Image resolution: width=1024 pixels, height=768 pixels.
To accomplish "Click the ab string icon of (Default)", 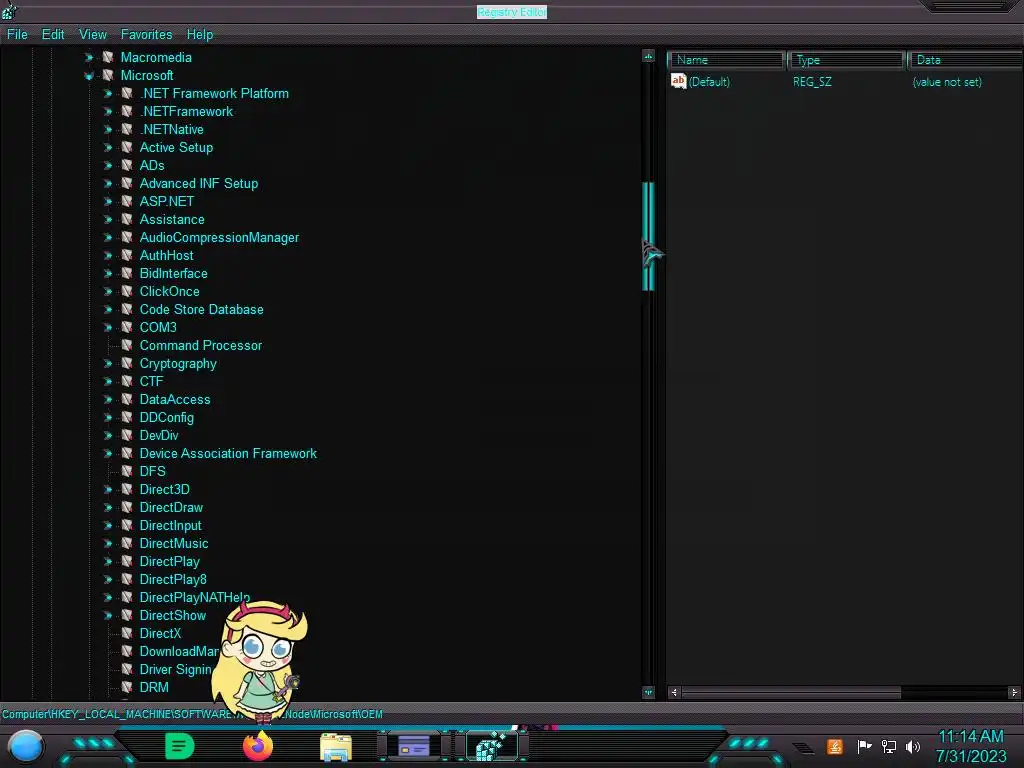I will (x=679, y=81).
